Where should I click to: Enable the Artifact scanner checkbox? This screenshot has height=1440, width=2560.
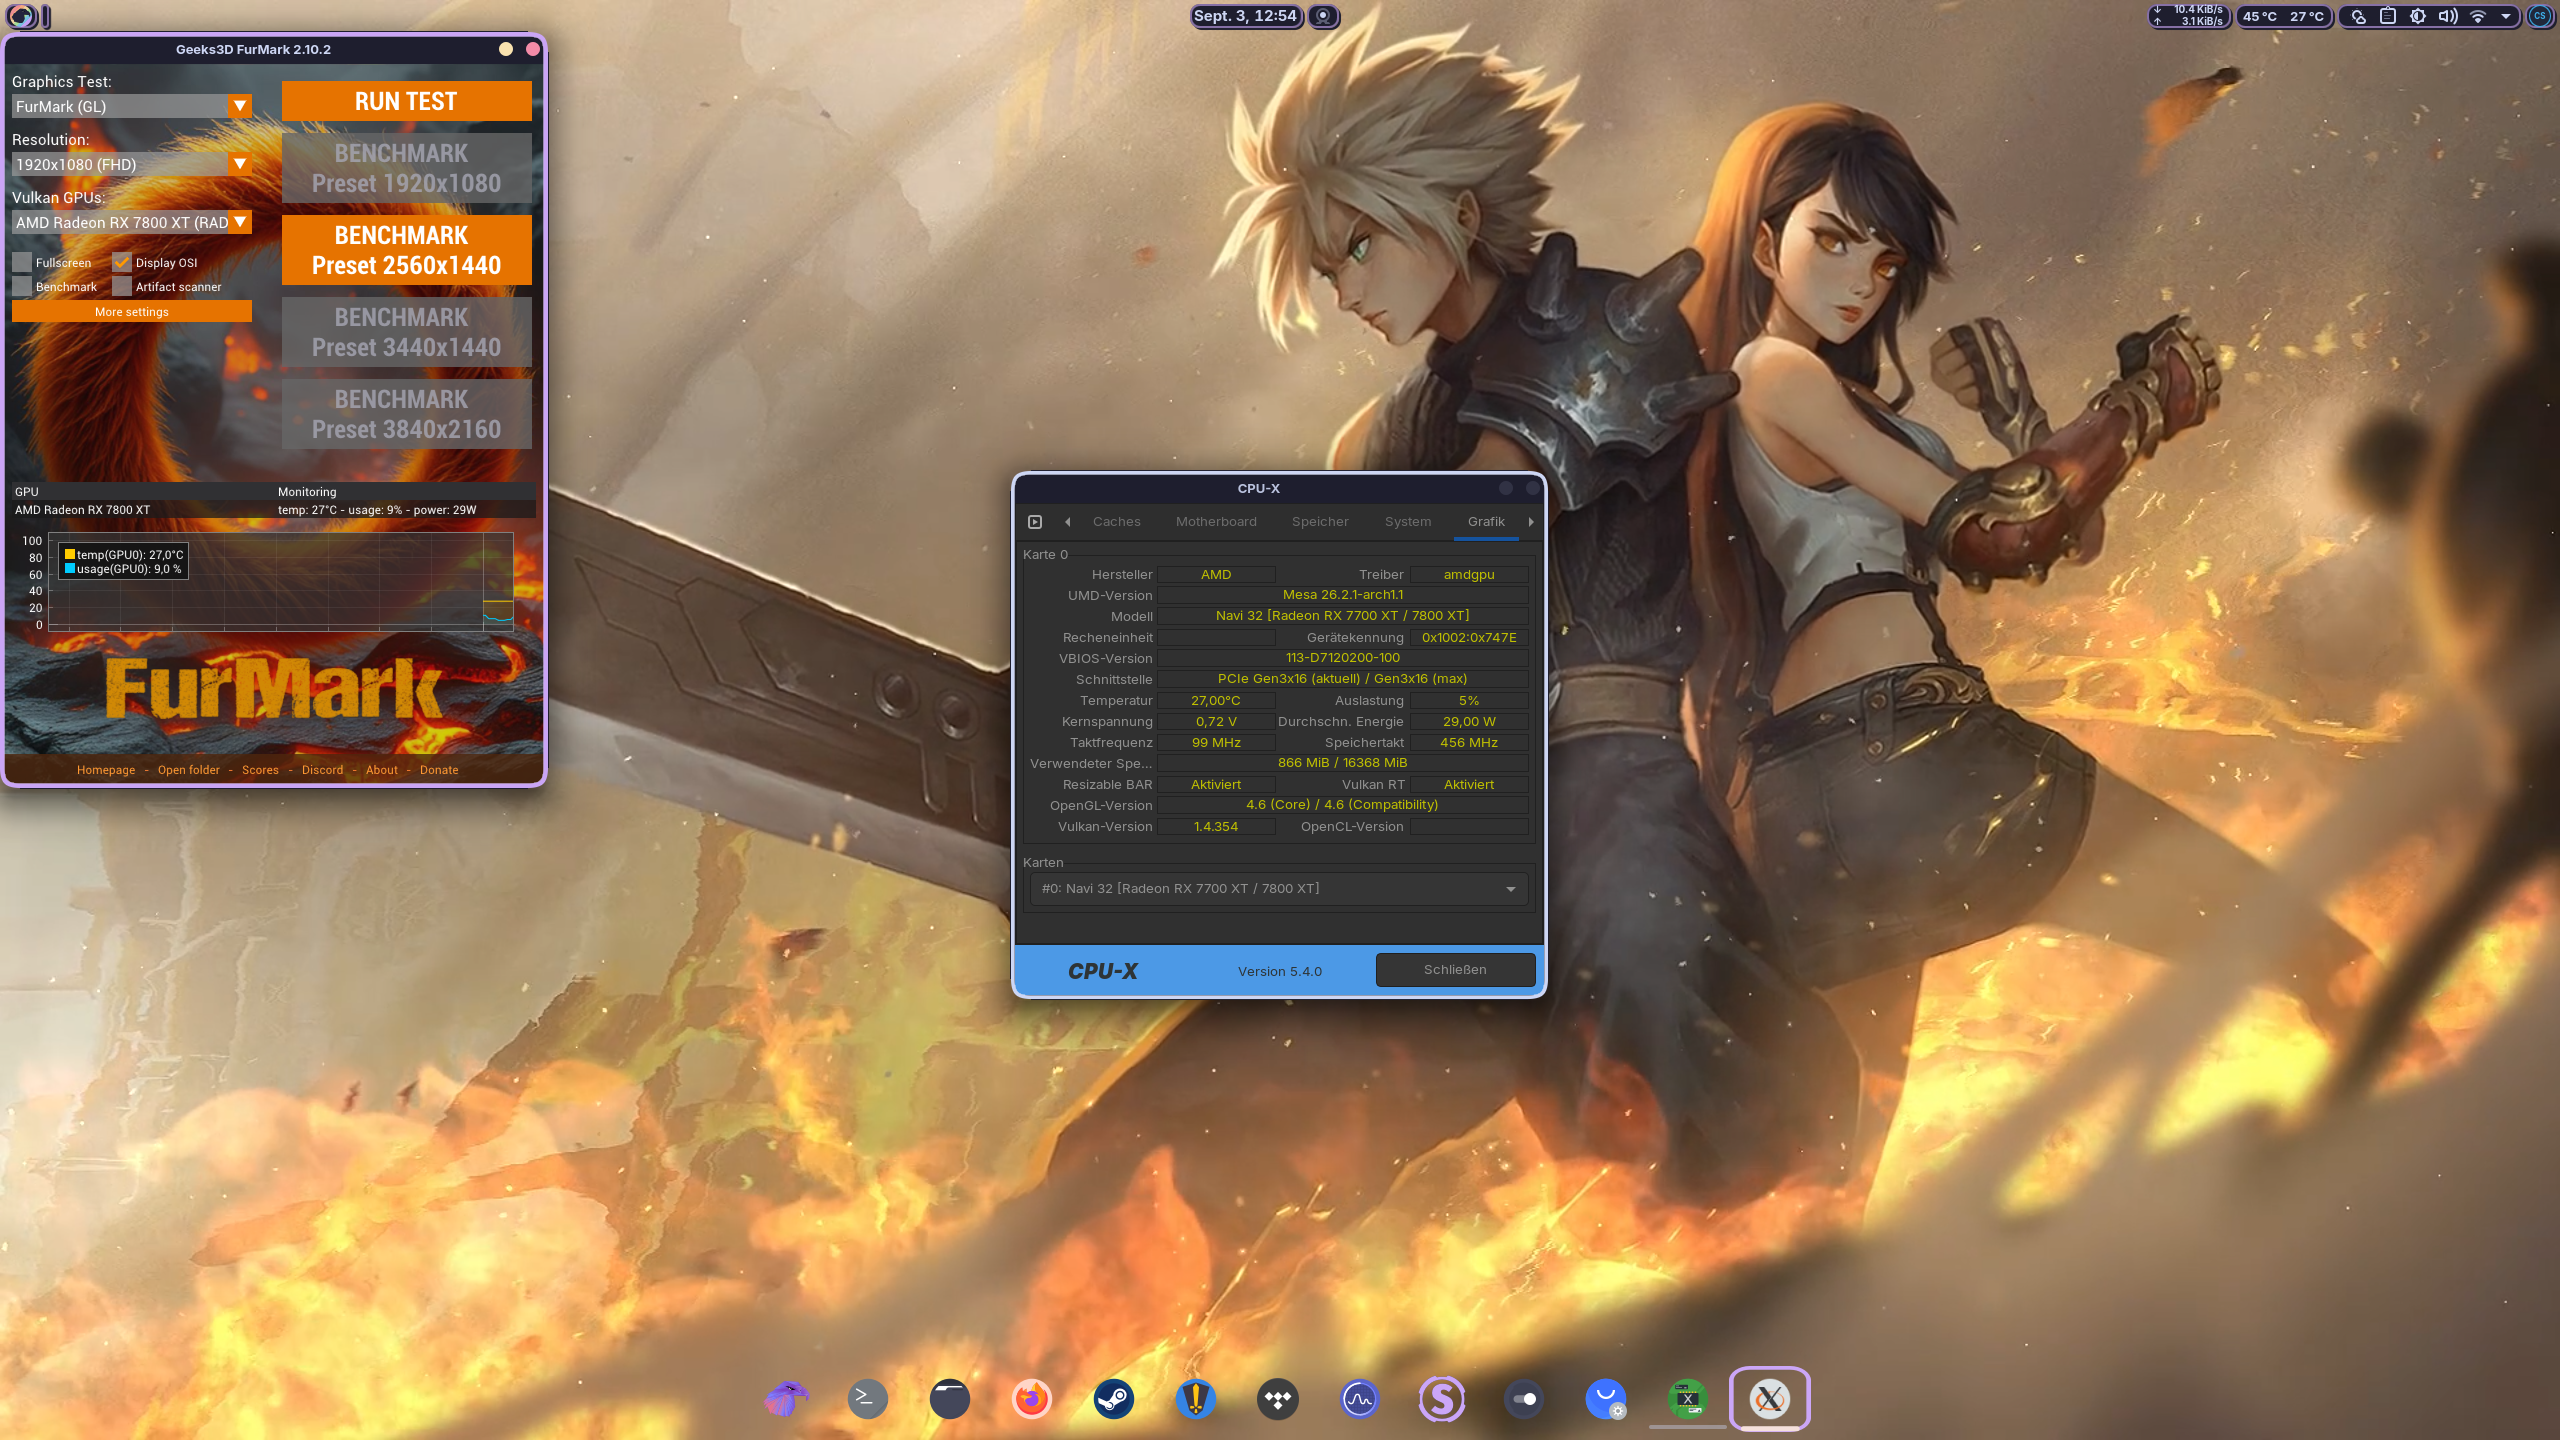[122, 287]
